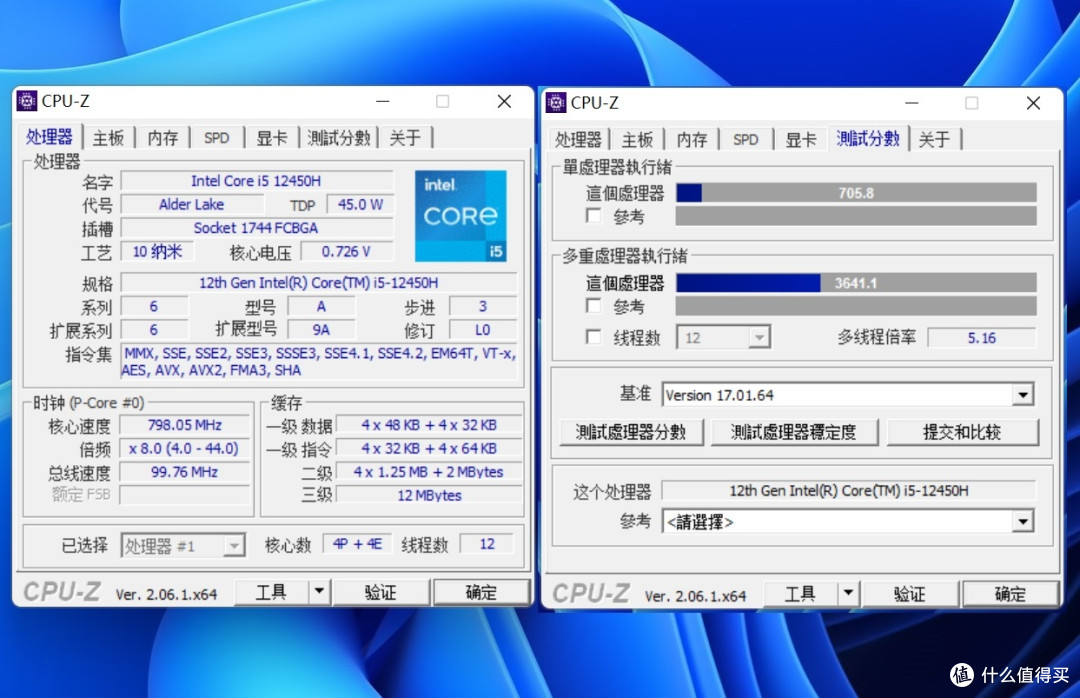The height and width of the screenshot is (698, 1080).
Task: Expand the benchmark Version 17.01.64 dropdown
Action: (1023, 395)
